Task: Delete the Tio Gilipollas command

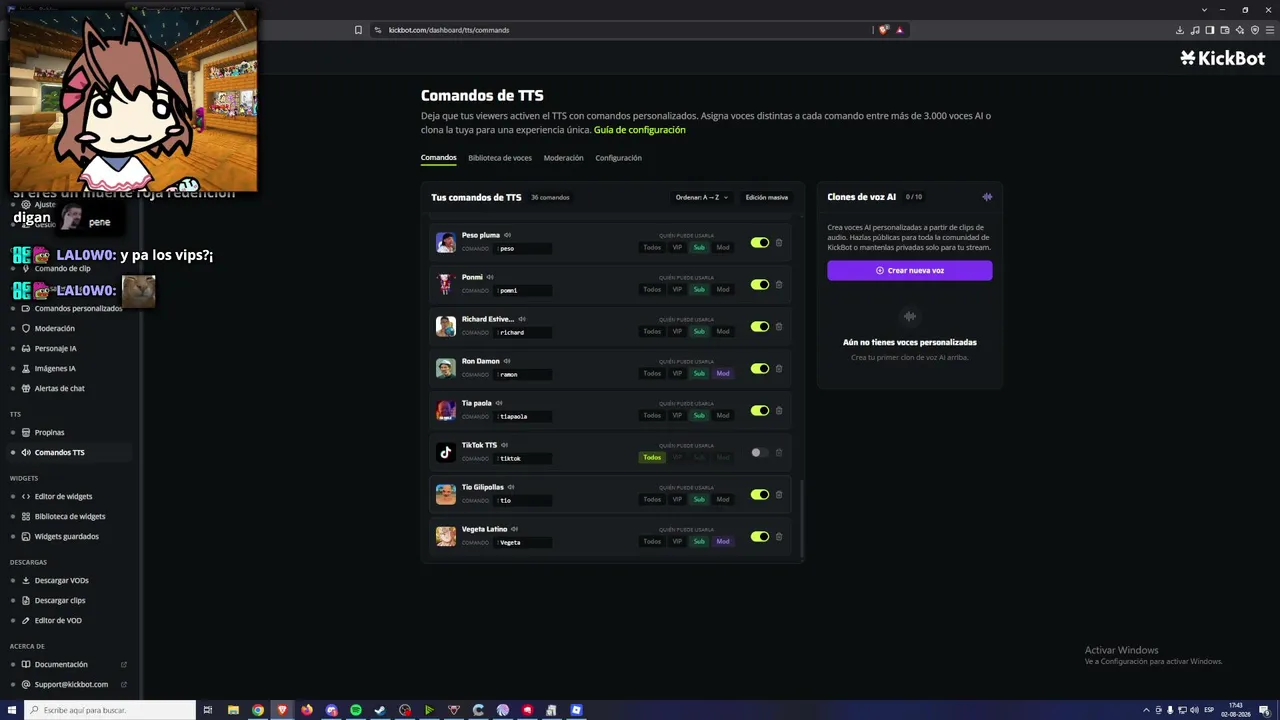Action: [779, 495]
